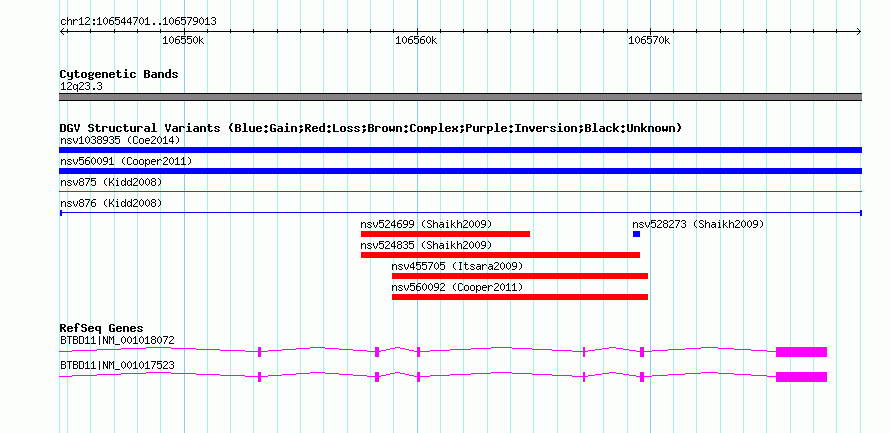Select the large last exon of NM_001017523

coord(801,377)
